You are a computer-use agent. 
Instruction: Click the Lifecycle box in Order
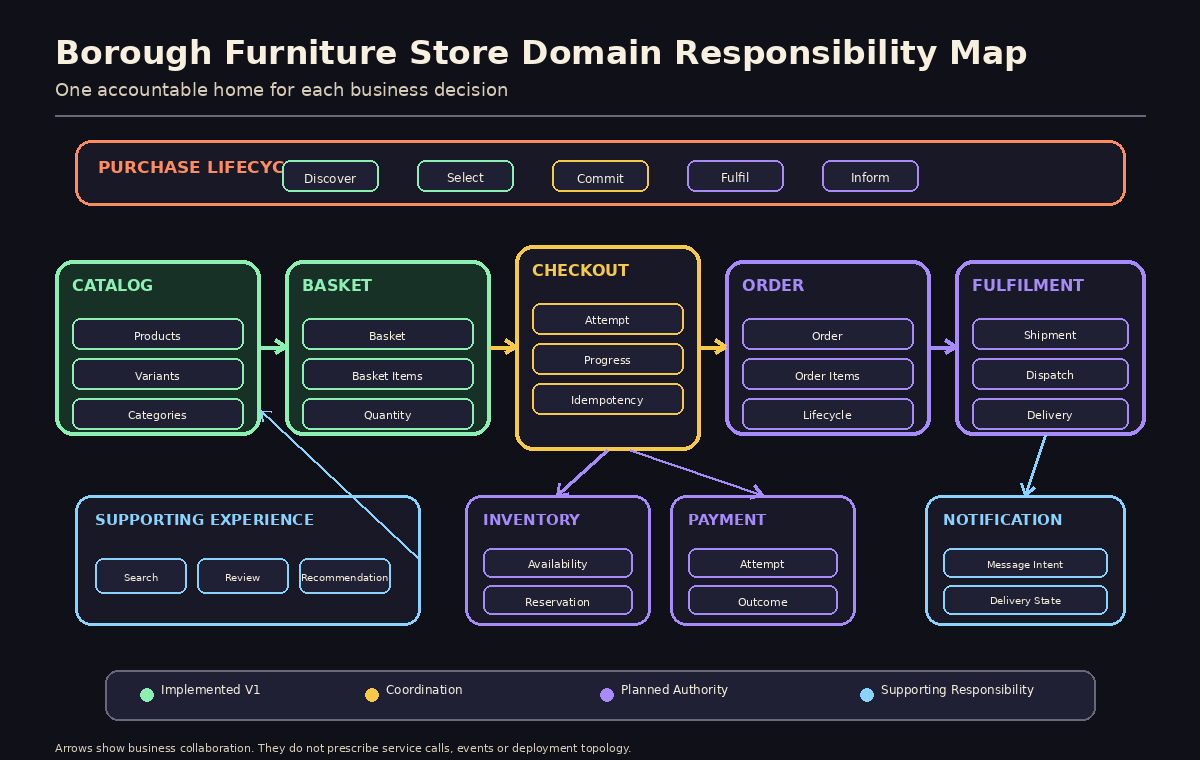828,414
